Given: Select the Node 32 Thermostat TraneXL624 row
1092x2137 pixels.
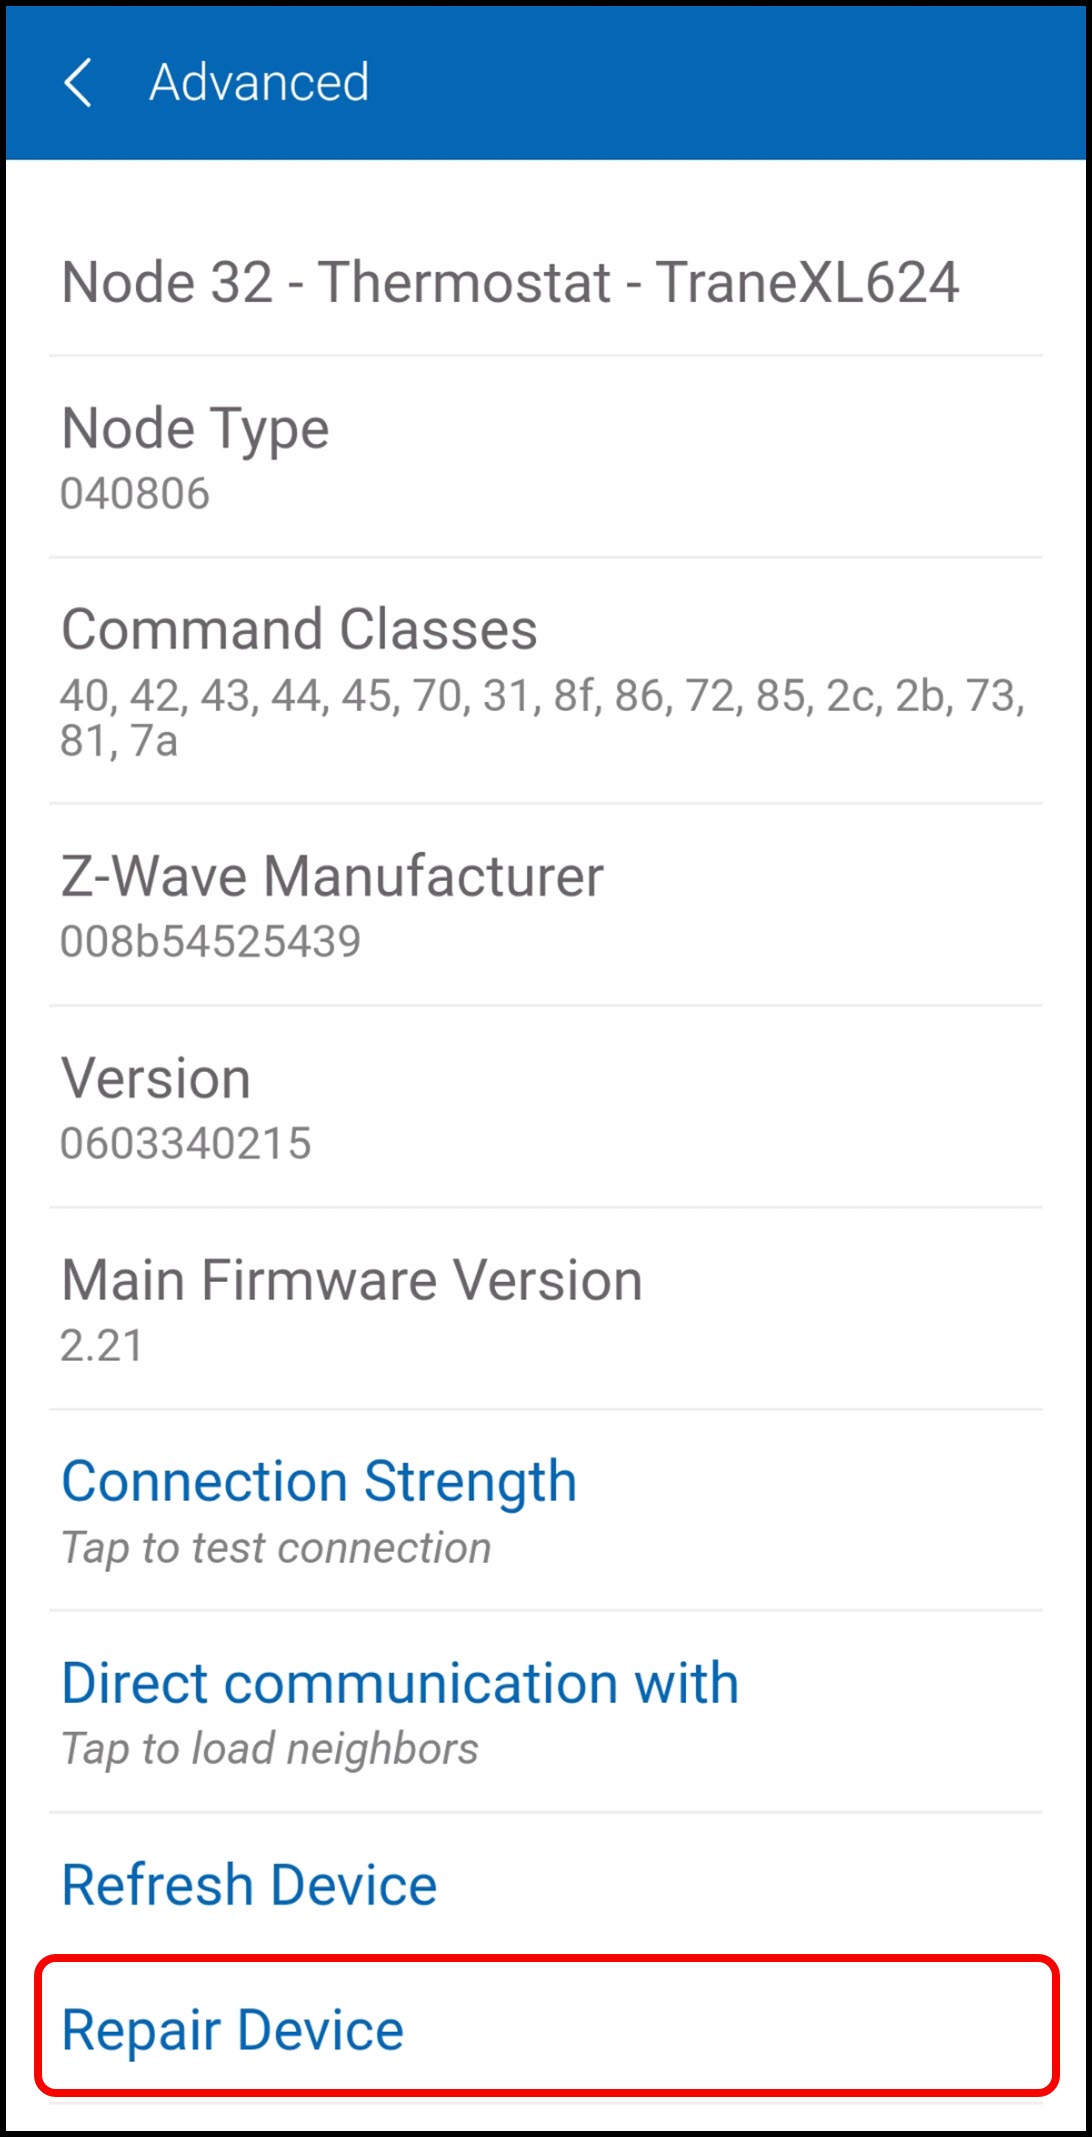Looking at the screenshot, I should 546,281.
